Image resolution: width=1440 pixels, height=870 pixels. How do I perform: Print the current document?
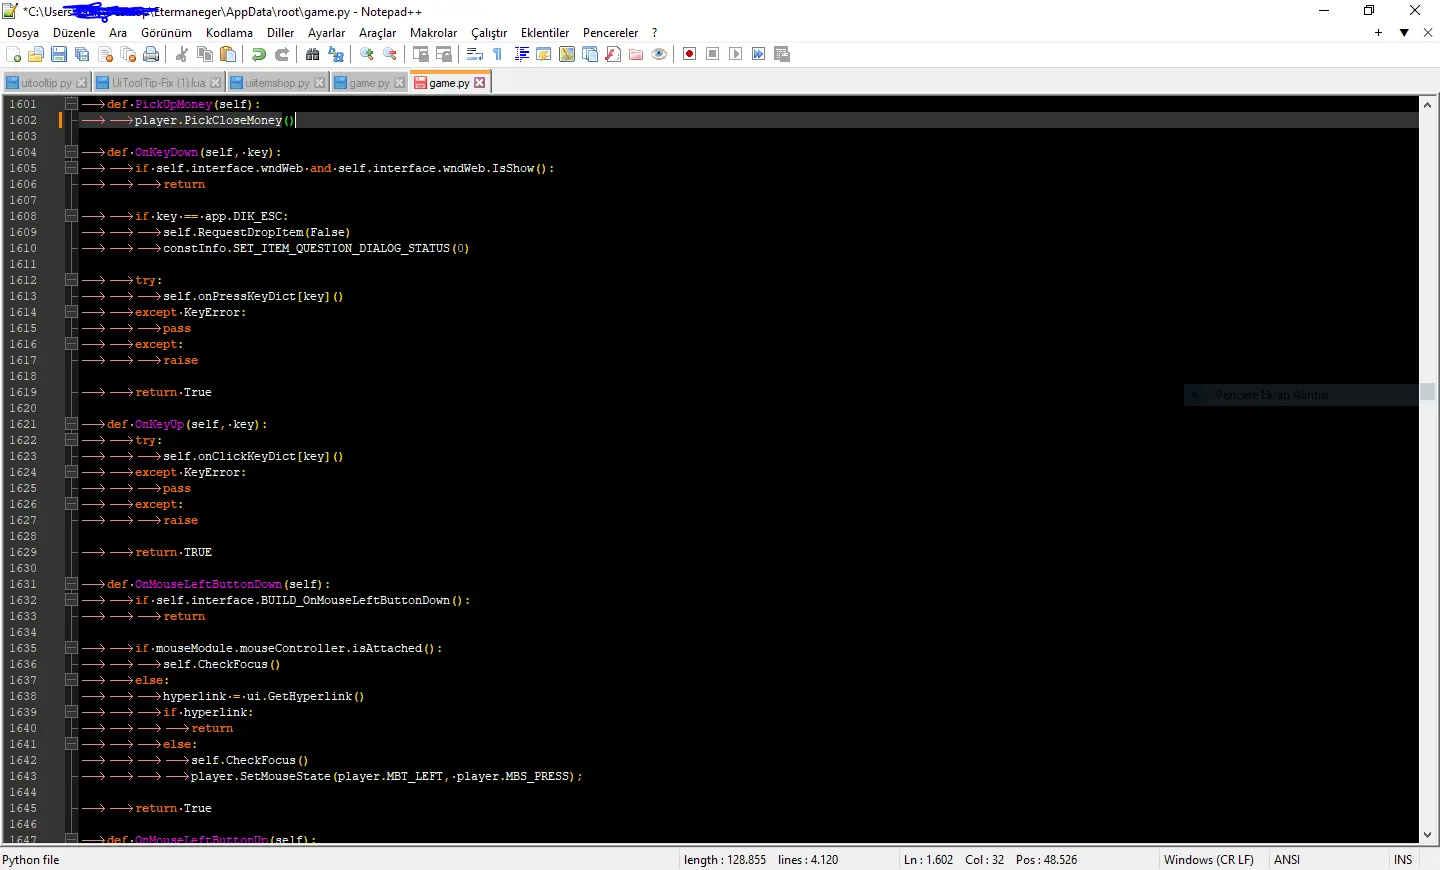pyautogui.click(x=151, y=54)
